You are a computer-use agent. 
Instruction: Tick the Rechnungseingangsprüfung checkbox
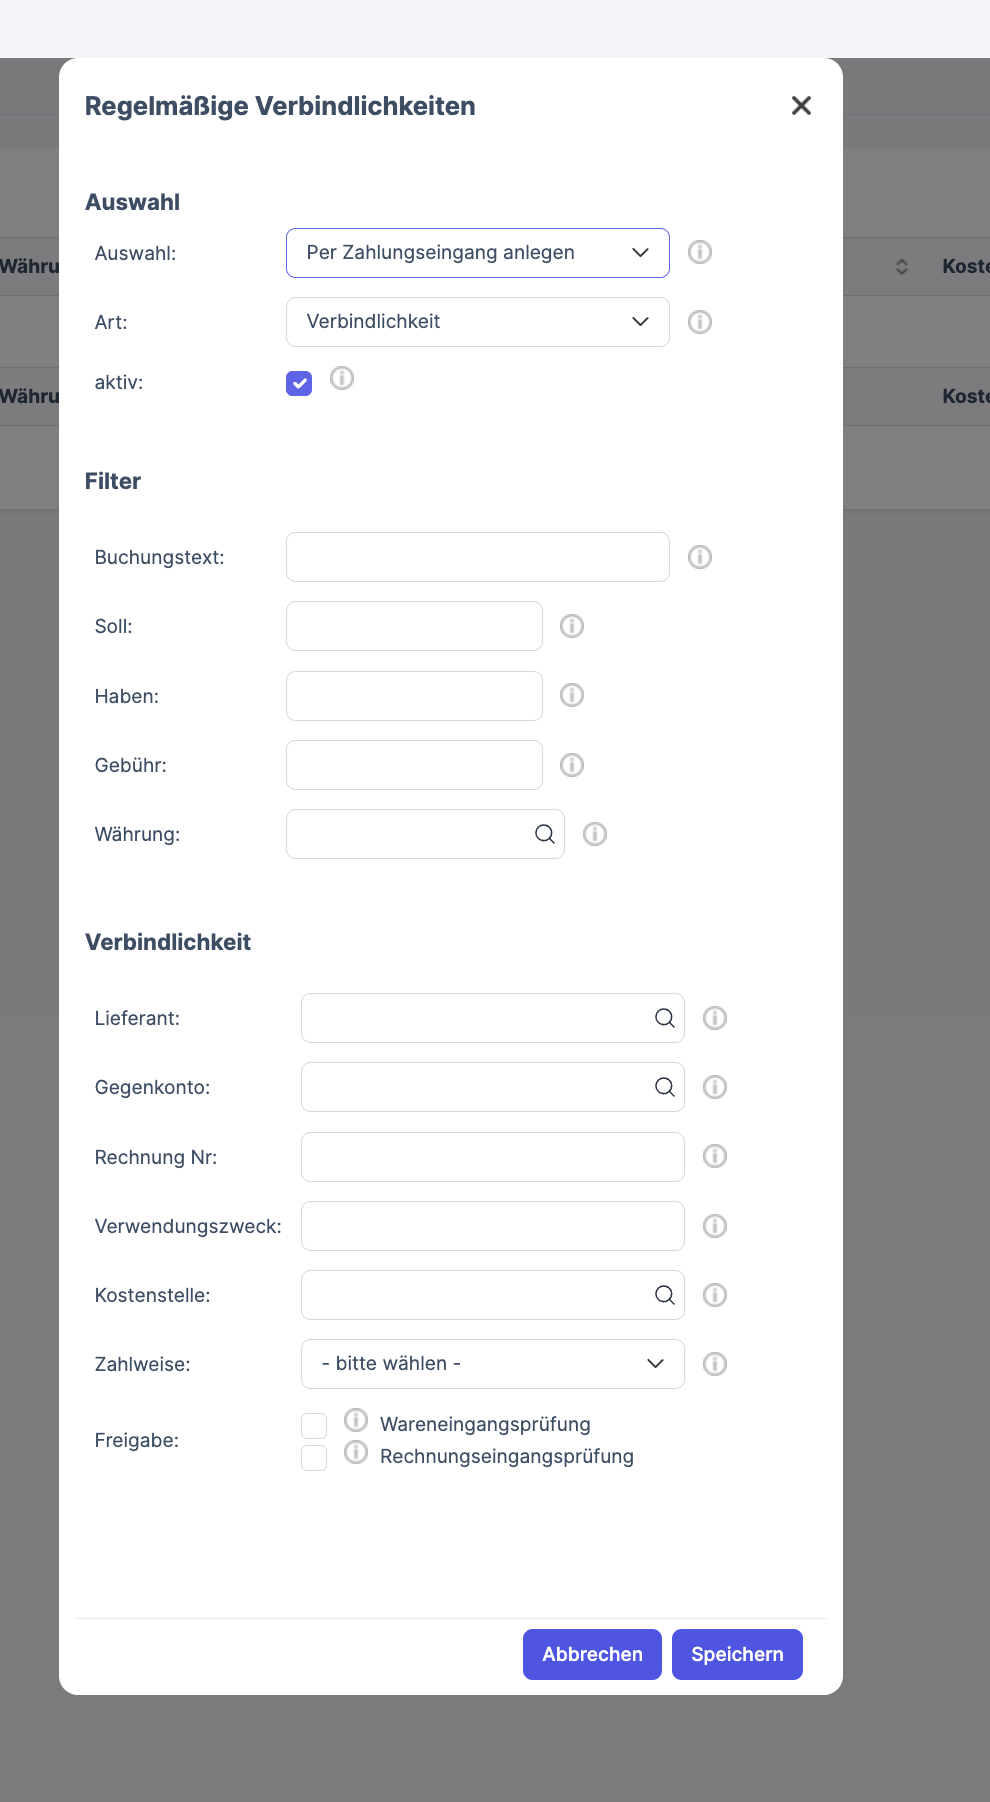[x=314, y=1458]
